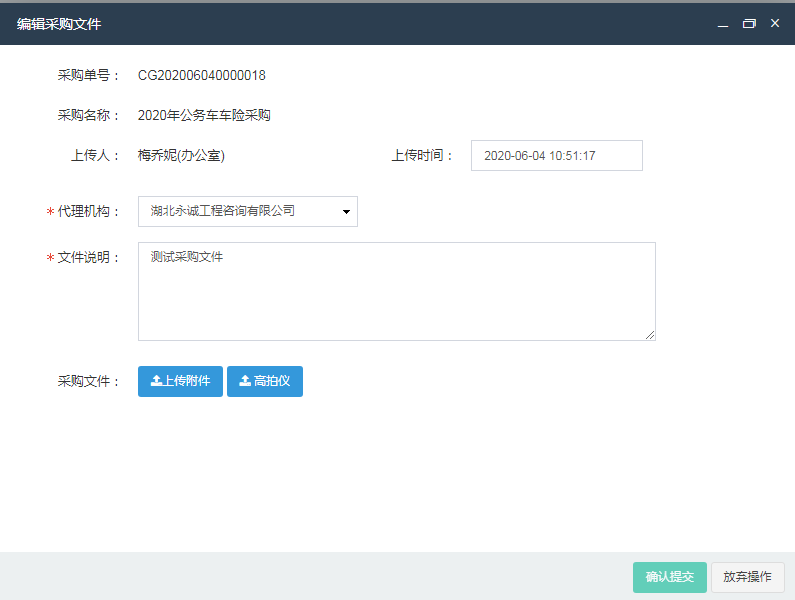Click the 上传时间 date field
This screenshot has width=795, height=600.
pos(557,155)
